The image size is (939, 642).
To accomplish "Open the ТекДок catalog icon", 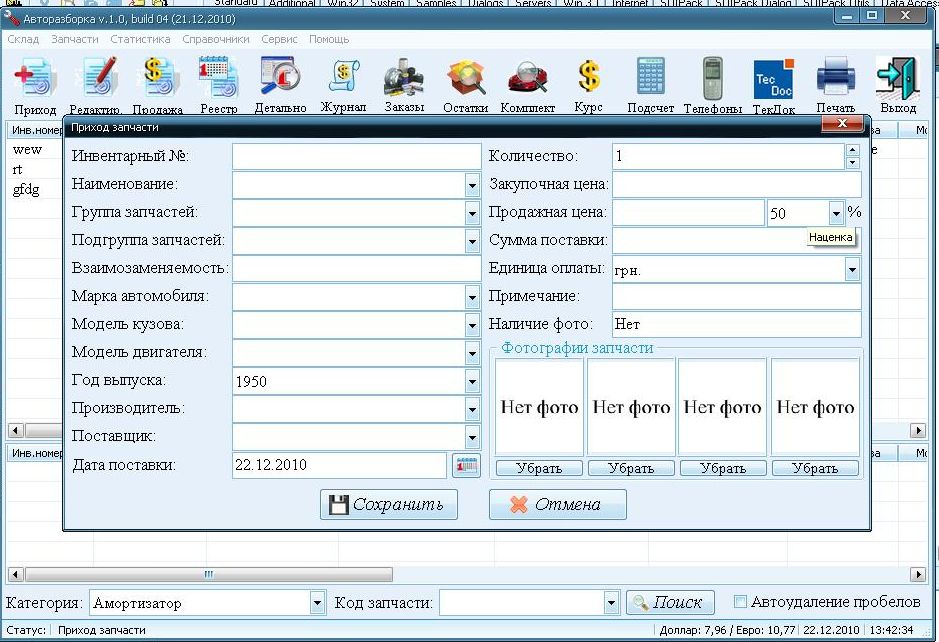I will (773, 80).
